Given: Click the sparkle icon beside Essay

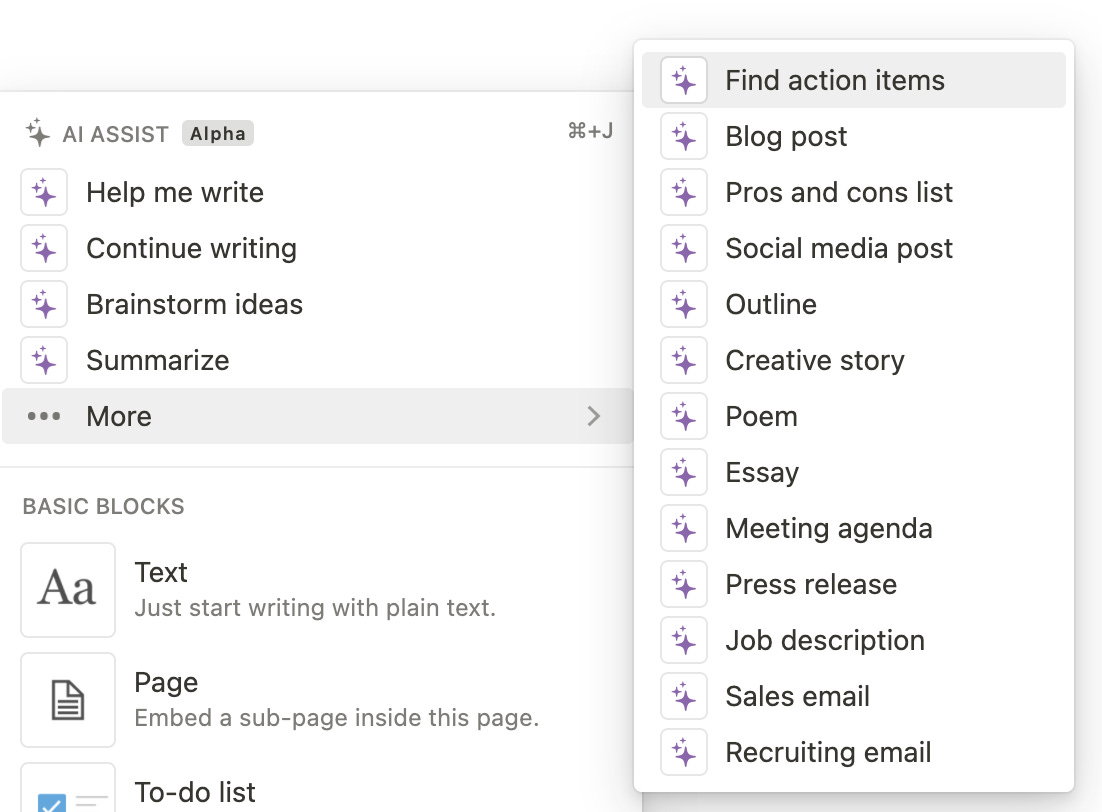Looking at the screenshot, I should [x=684, y=473].
